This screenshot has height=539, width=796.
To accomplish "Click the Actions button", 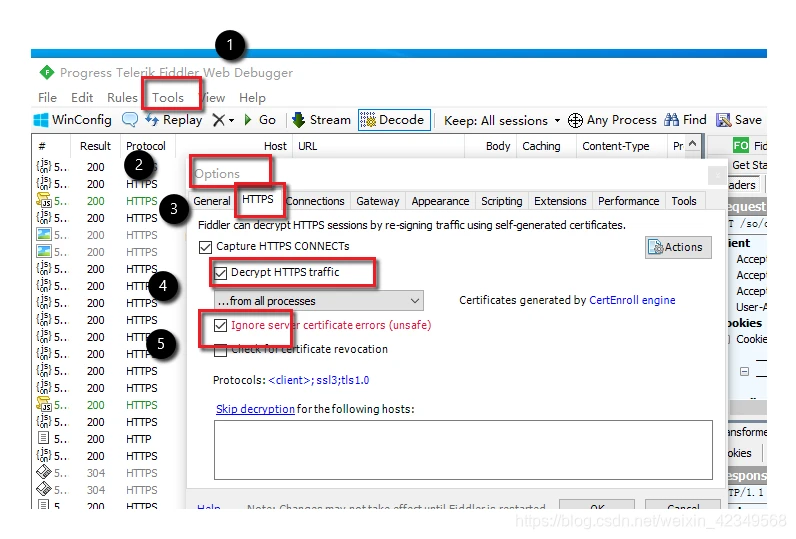I will [678, 247].
